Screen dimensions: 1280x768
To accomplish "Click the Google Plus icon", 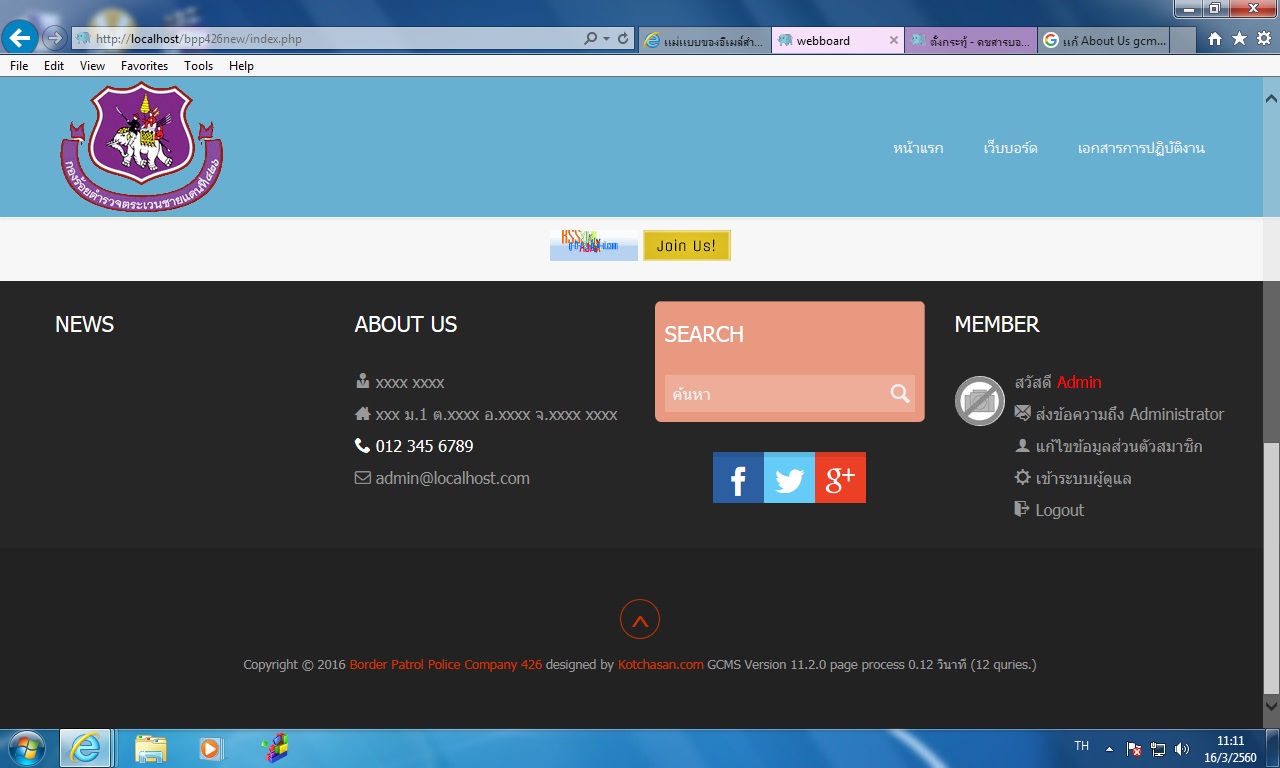I will coord(840,478).
